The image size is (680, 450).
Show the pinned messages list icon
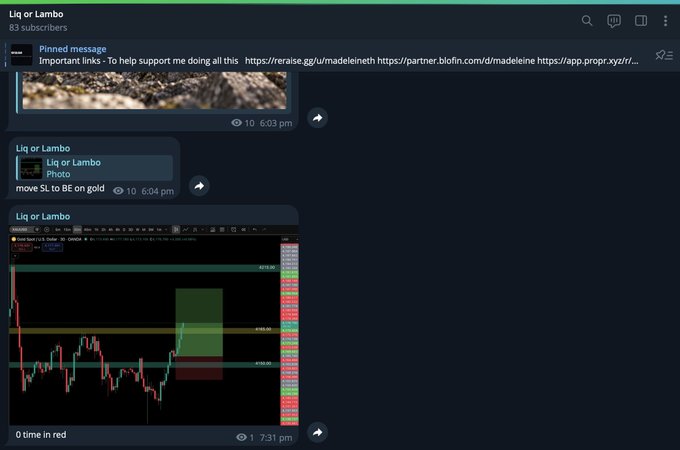(x=664, y=55)
